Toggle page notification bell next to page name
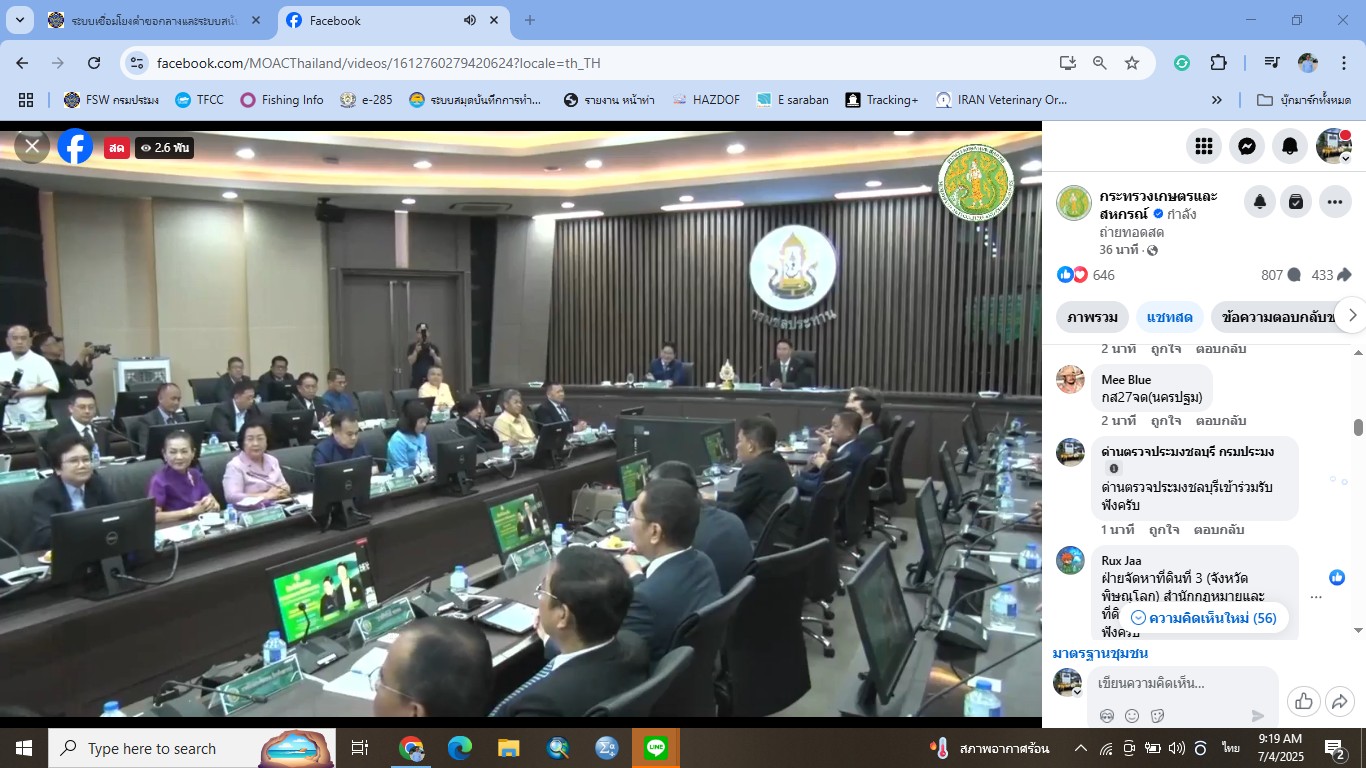Viewport: 1366px width, 768px height. (1260, 202)
